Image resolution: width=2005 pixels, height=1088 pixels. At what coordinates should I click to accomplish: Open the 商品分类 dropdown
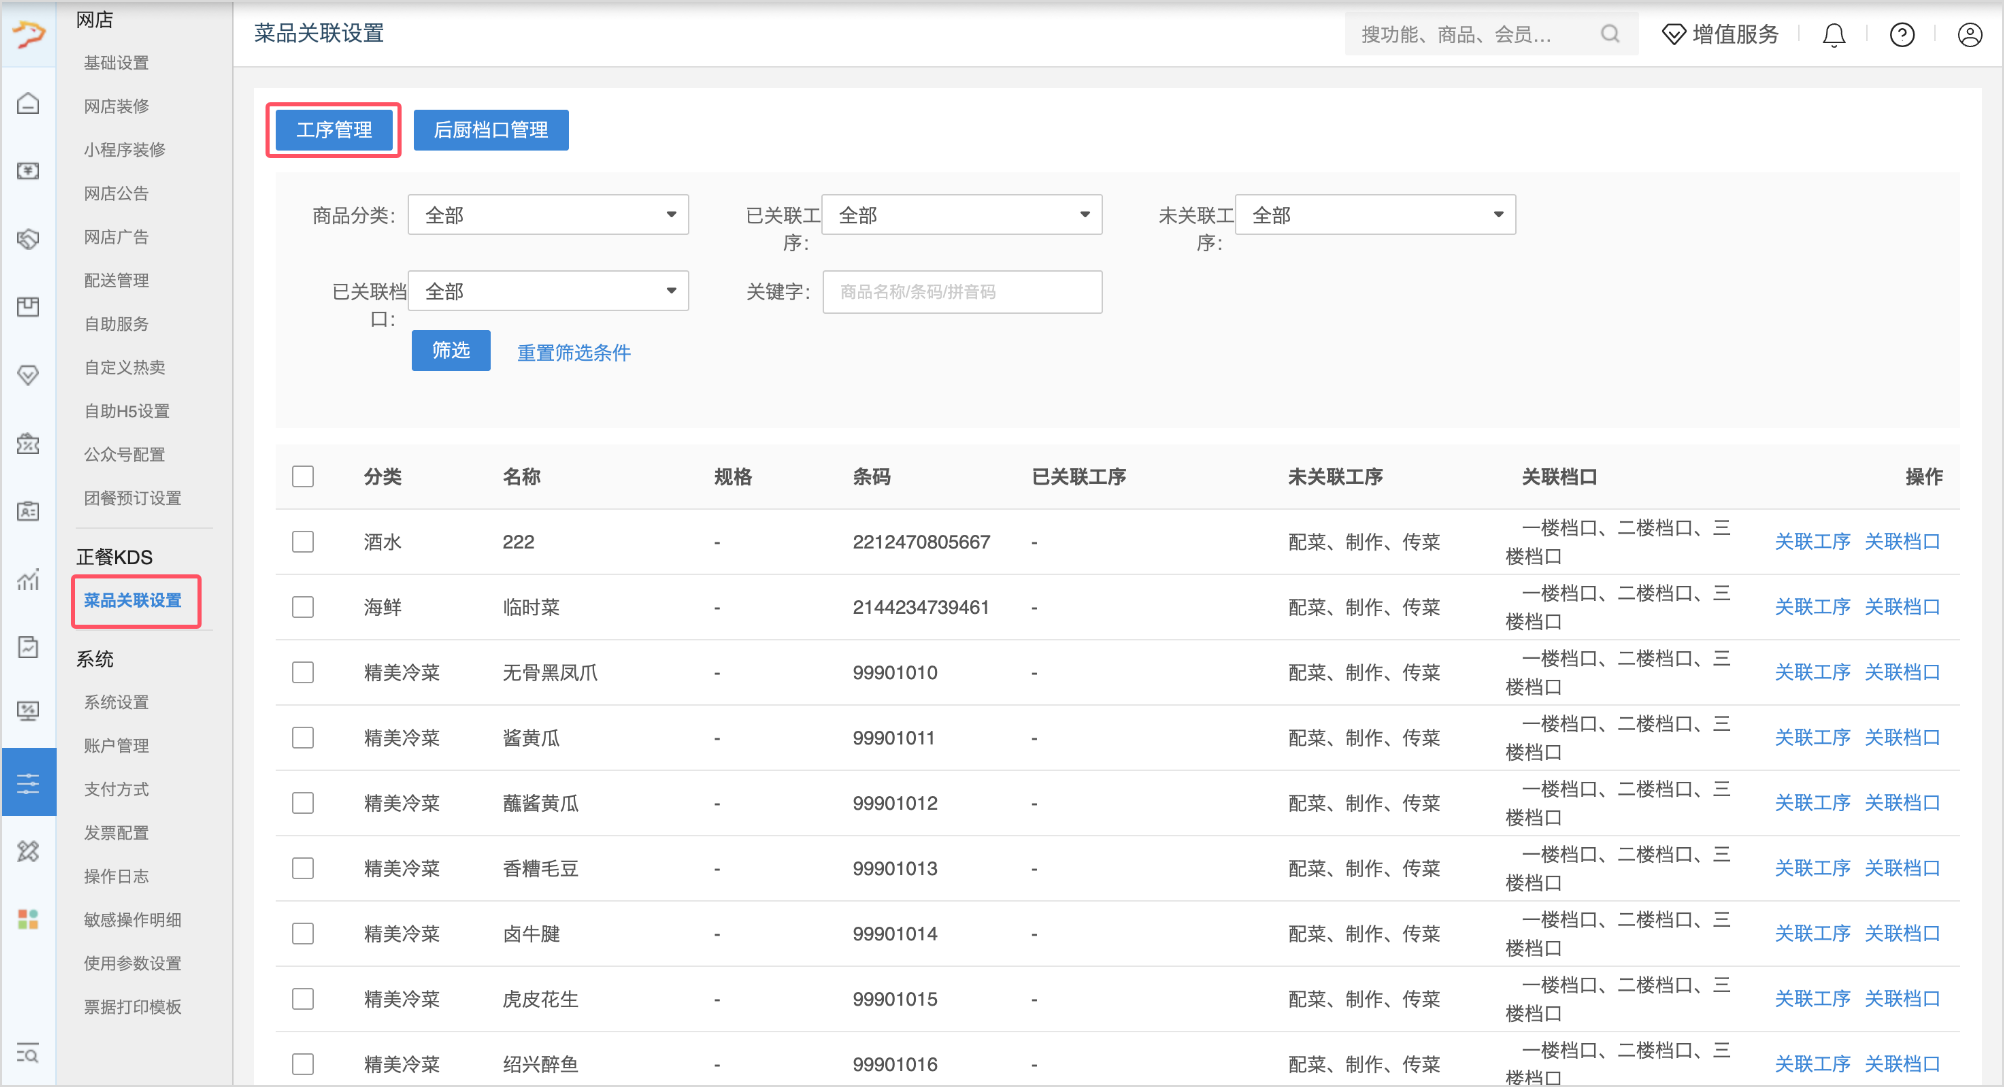548,215
